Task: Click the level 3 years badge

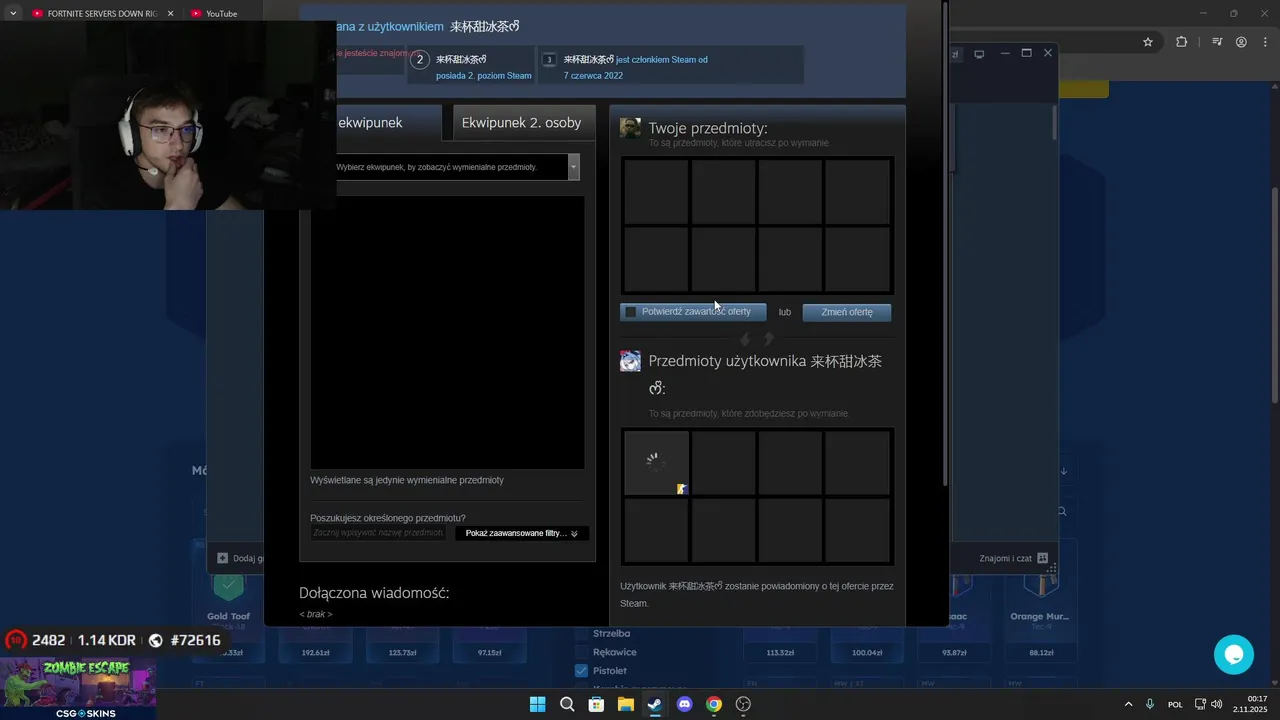Action: coord(549,60)
